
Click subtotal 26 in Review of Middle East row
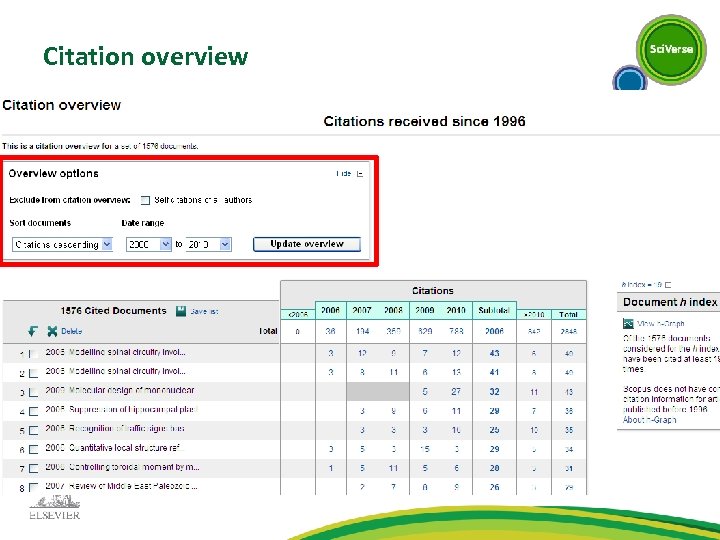pyautogui.click(x=494, y=487)
